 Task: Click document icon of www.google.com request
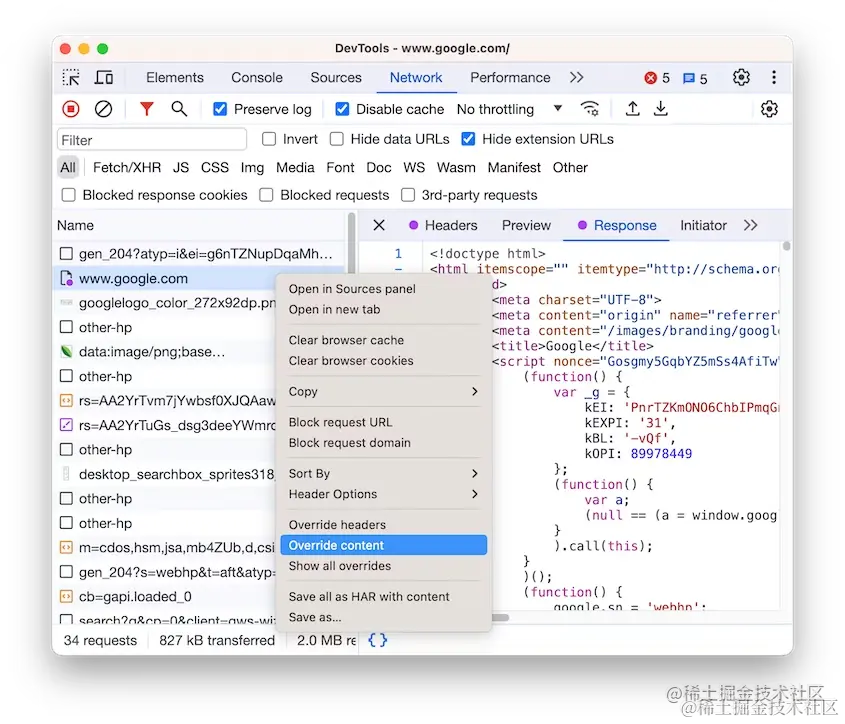click(66, 279)
